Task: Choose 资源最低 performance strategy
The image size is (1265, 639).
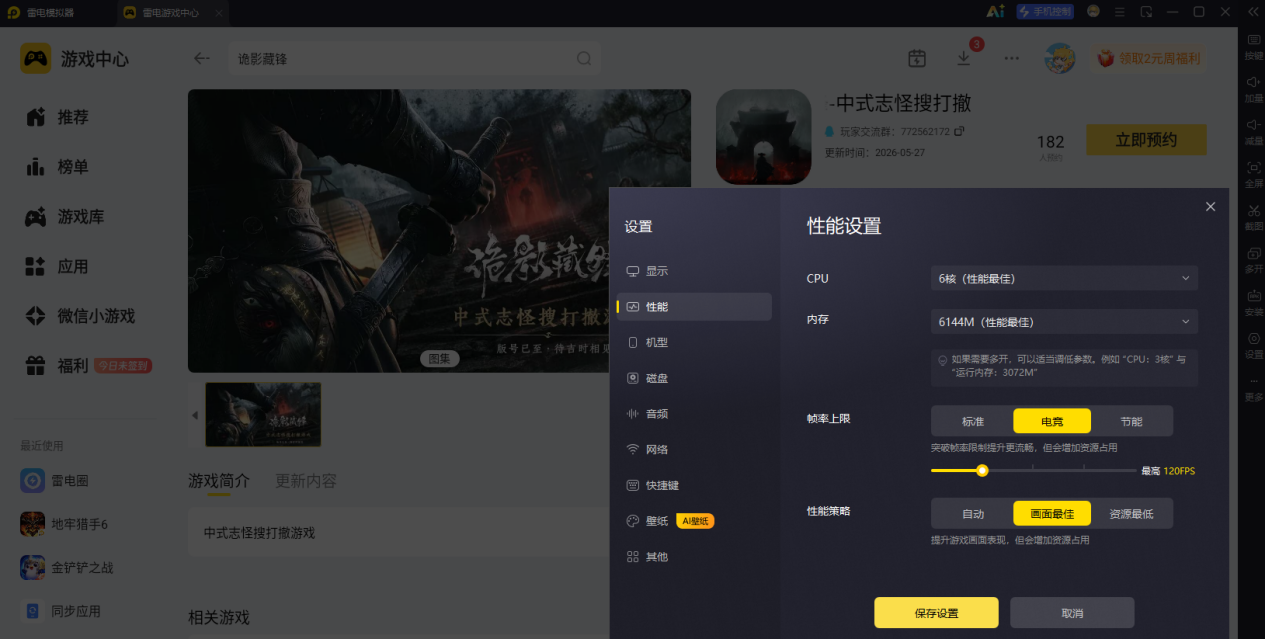Action: (1131, 514)
